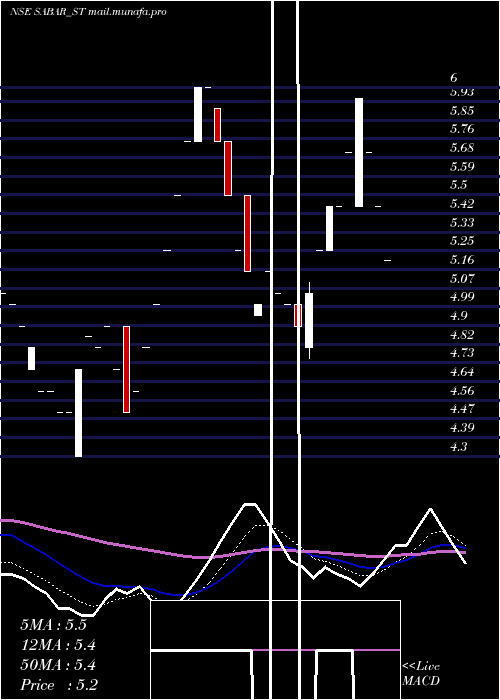
Task: Open the <<Live MACD link
Action: pyautogui.click(x=421, y=674)
